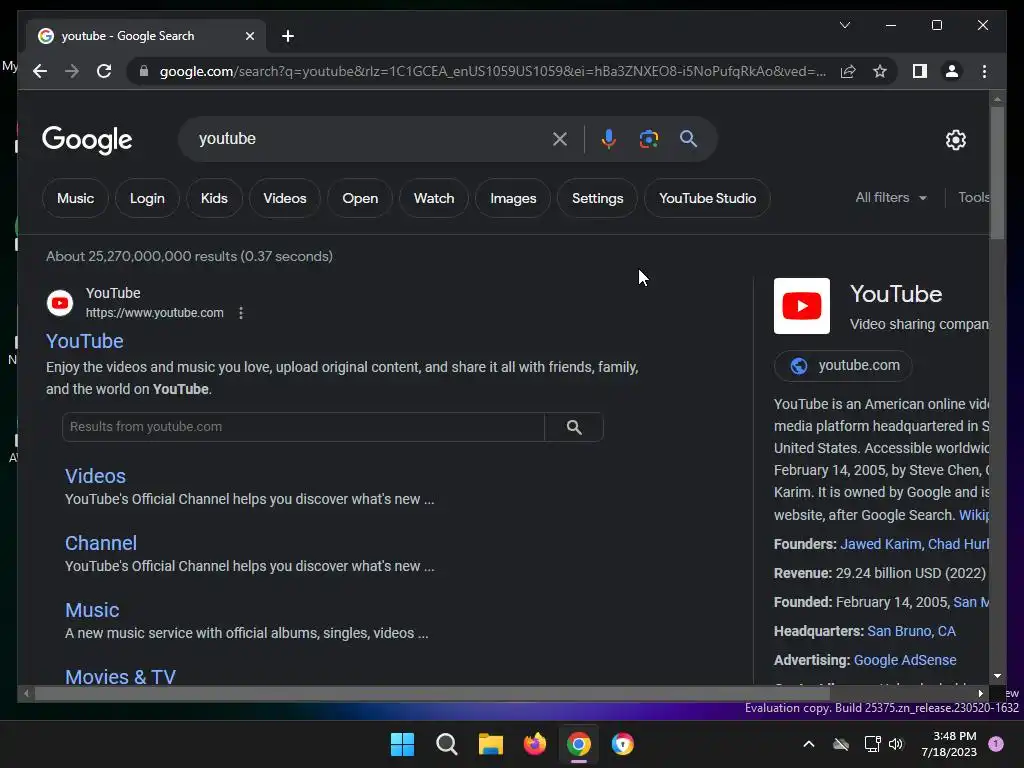The image size is (1024, 768).
Task: Open the Jawed Karim founder link
Action: coord(880,544)
